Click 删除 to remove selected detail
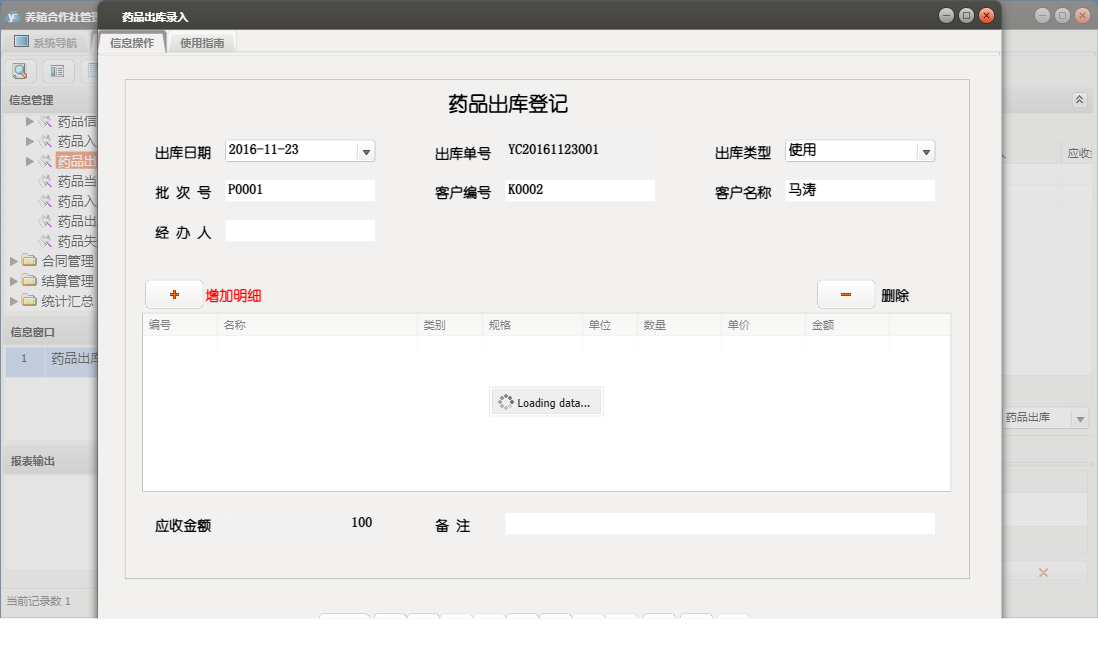 pyautogui.click(x=845, y=294)
